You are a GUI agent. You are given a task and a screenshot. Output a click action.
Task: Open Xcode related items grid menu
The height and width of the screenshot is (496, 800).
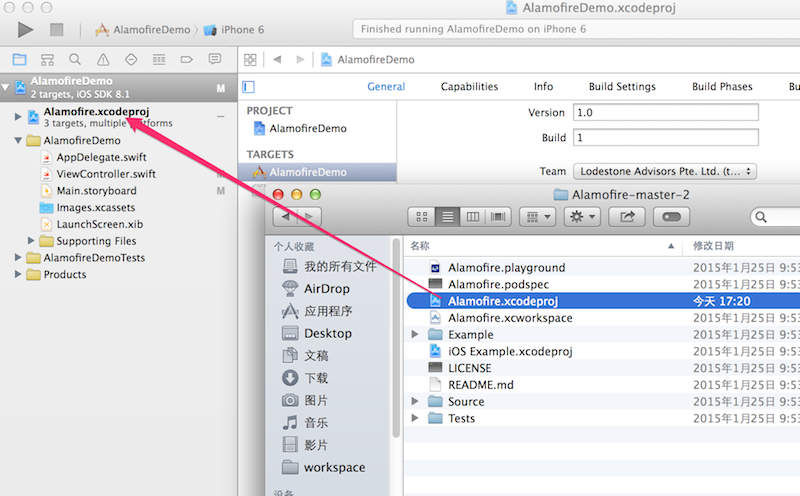(x=250, y=60)
